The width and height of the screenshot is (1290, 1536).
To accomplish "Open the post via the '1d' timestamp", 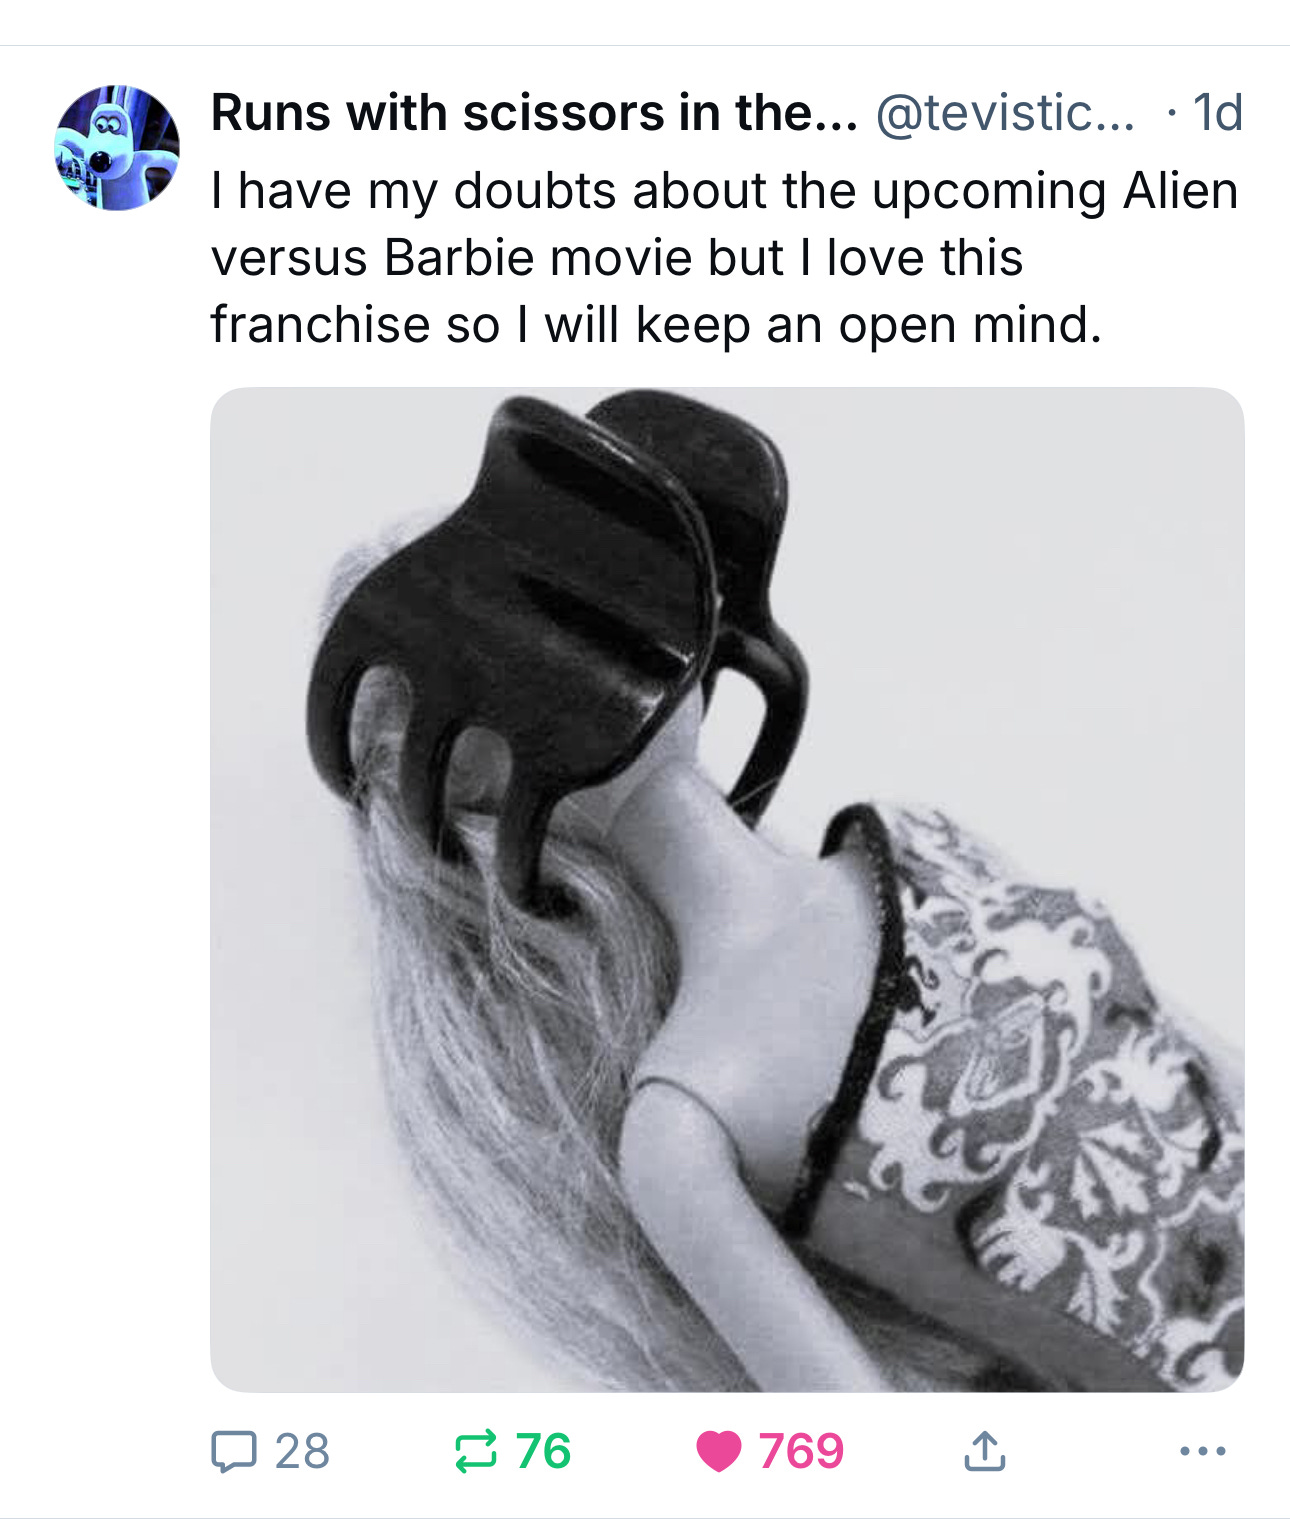I will point(1218,112).
